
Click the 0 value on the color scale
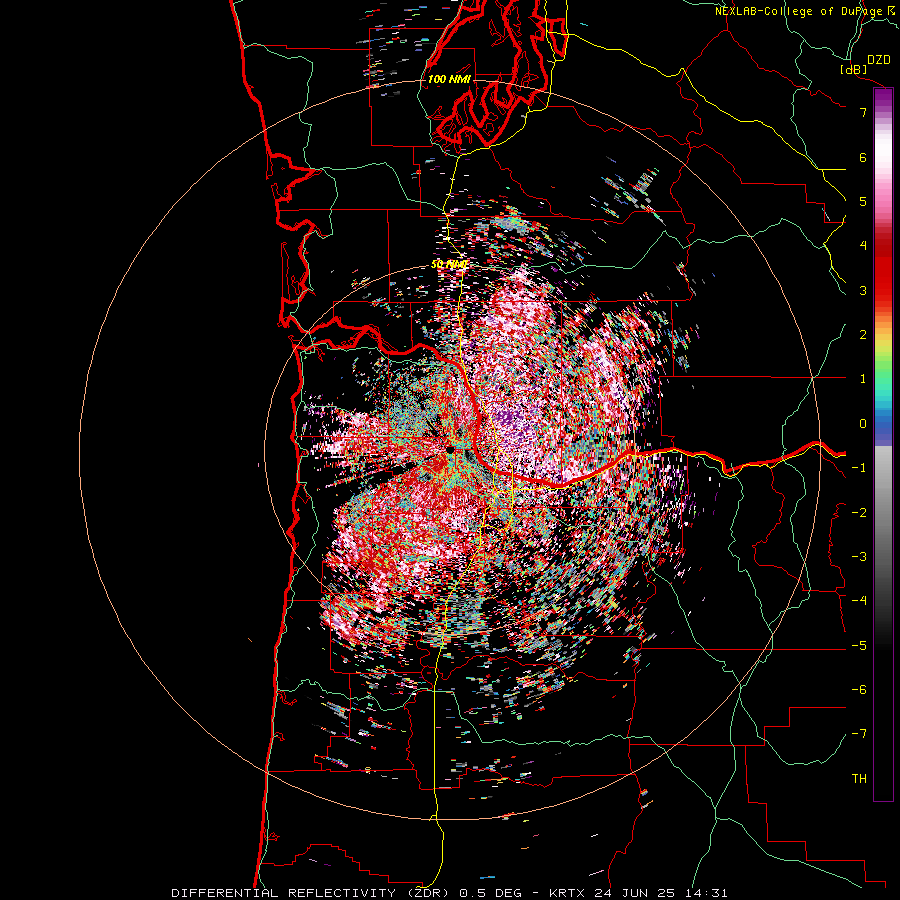(x=863, y=424)
